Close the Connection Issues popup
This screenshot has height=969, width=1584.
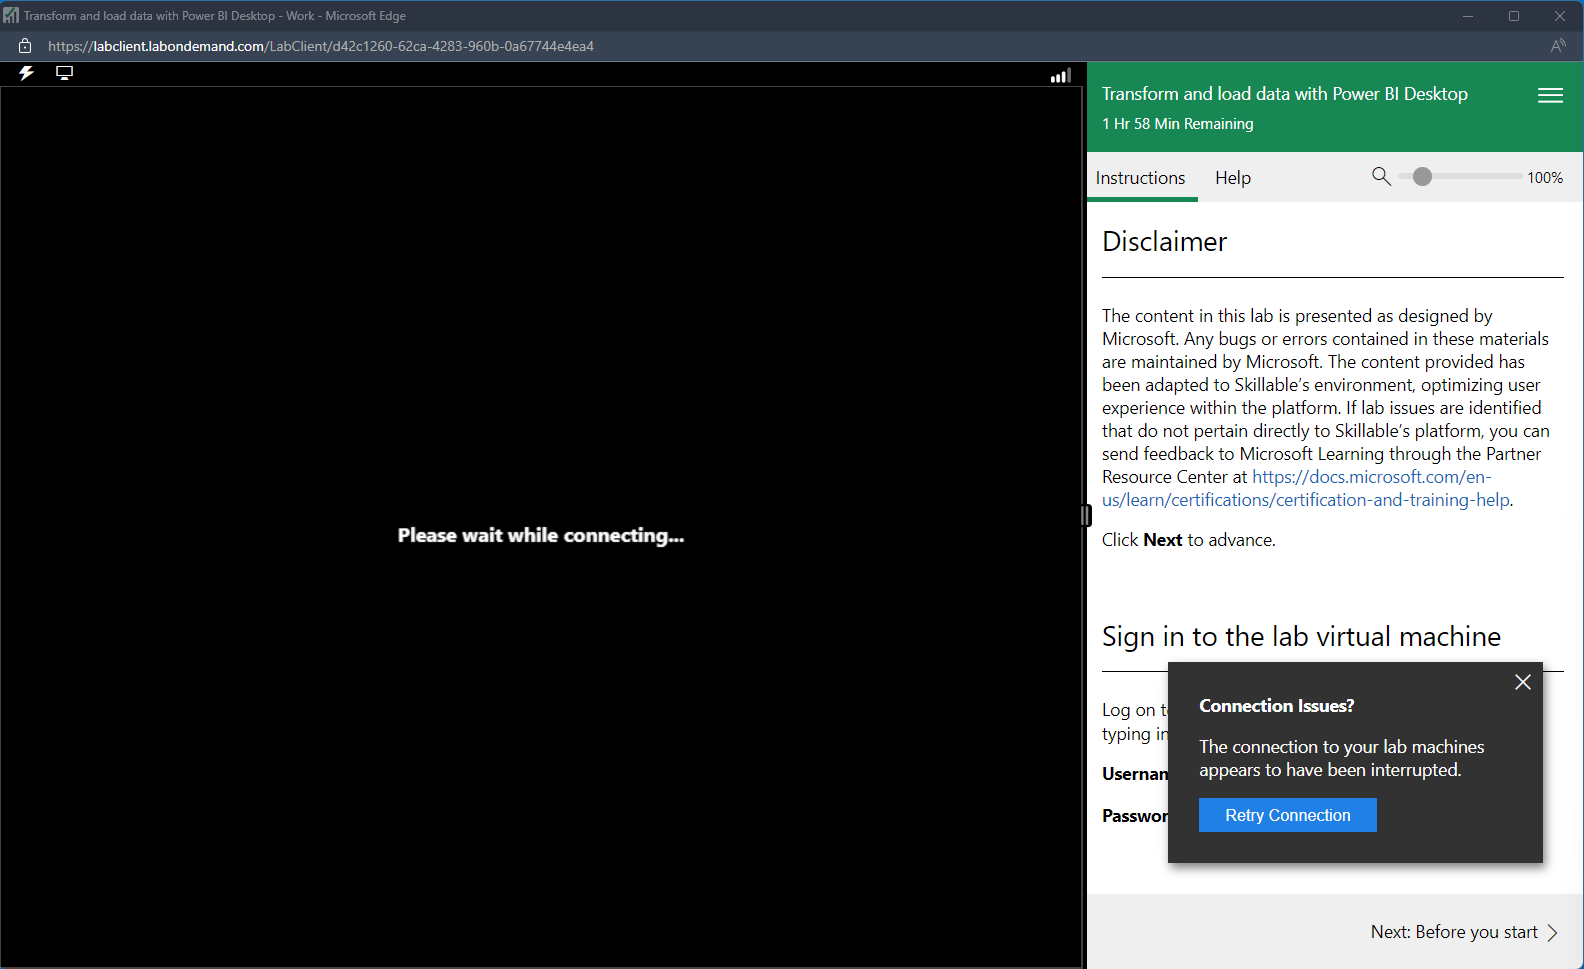(1522, 682)
